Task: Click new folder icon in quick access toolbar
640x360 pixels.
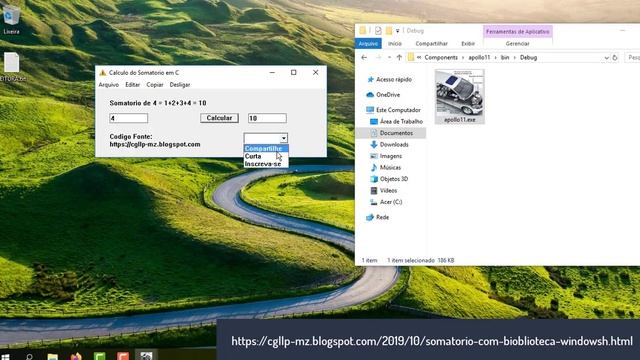Action: click(x=389, y=31)
